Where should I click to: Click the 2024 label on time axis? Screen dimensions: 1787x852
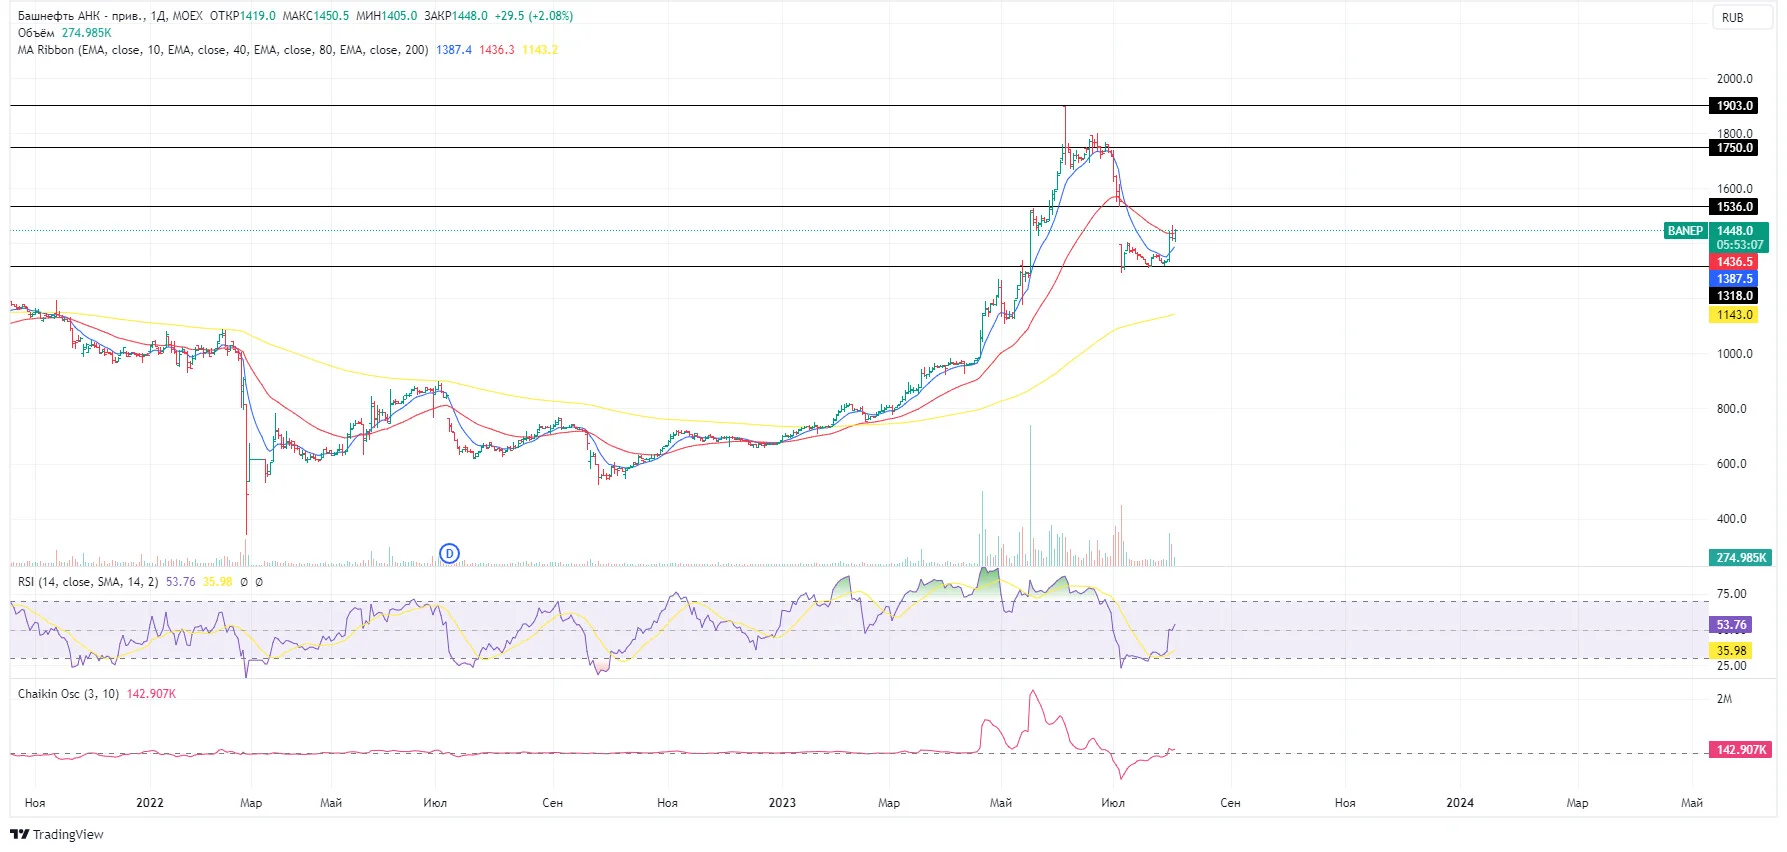(1460, 803)
